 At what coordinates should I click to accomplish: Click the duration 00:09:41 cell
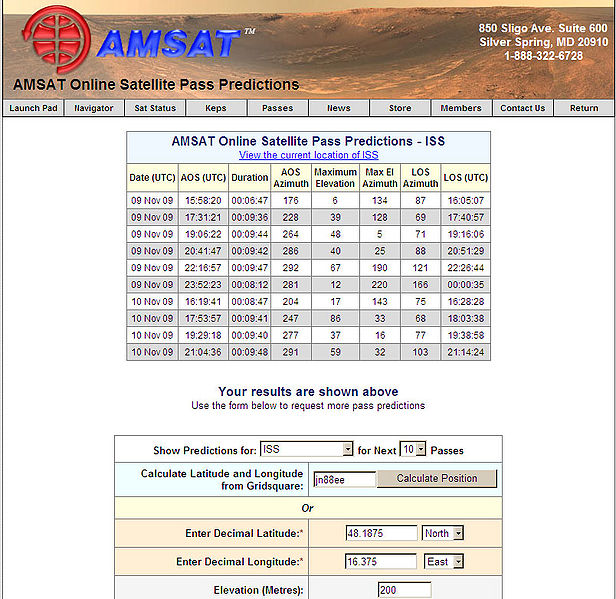tap(249, 319)
